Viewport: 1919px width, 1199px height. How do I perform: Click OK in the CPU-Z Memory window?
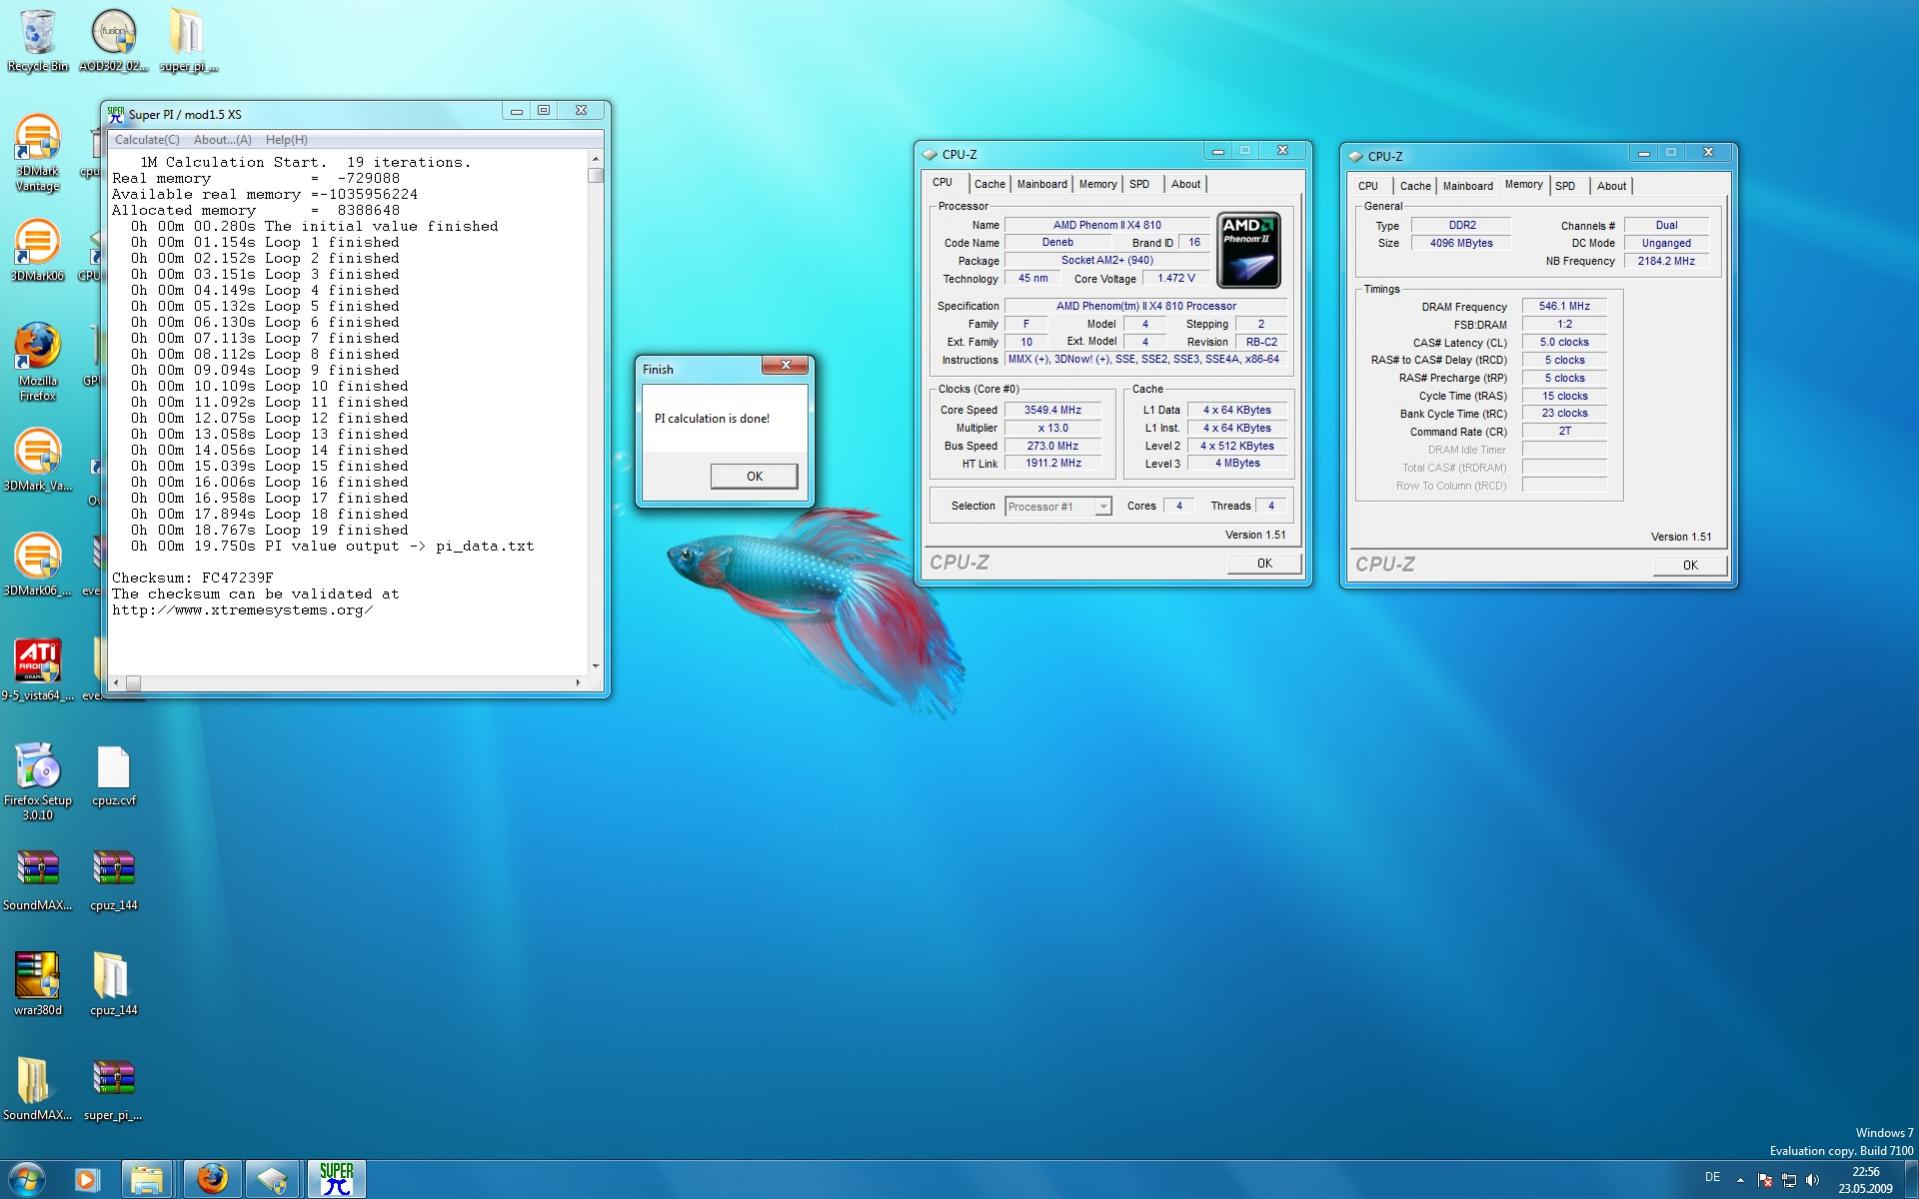[1689, 565]
